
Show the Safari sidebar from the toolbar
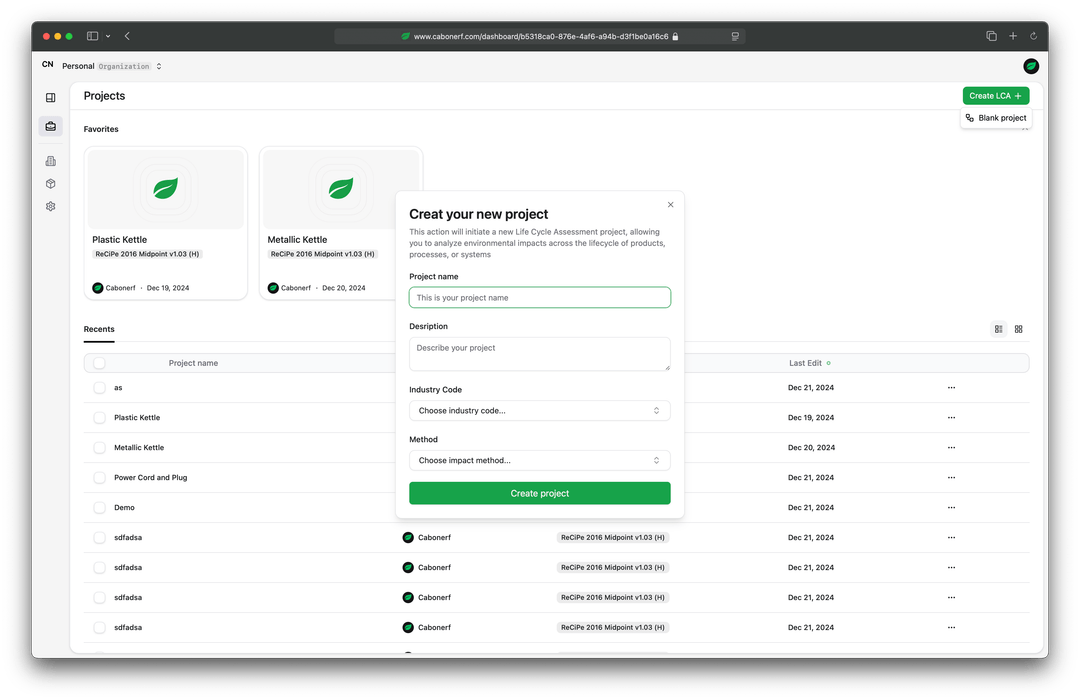coord(92,36)
